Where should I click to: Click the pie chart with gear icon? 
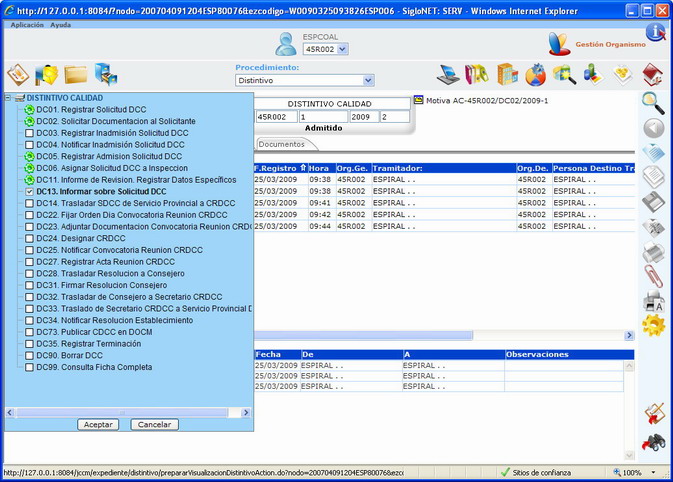(536, 75)
